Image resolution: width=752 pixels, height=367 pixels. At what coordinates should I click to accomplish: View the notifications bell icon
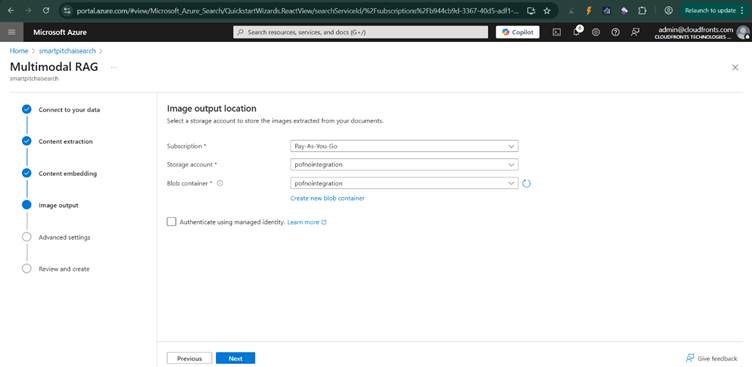point(576,32)
